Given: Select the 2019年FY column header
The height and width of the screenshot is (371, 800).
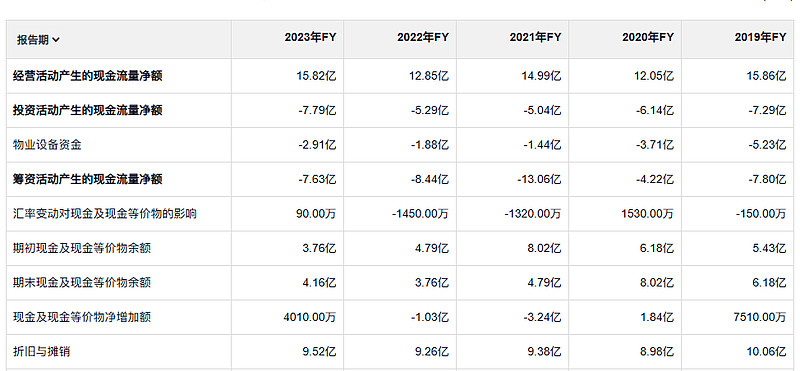Looking at the screenshot, I should point(760,38).
